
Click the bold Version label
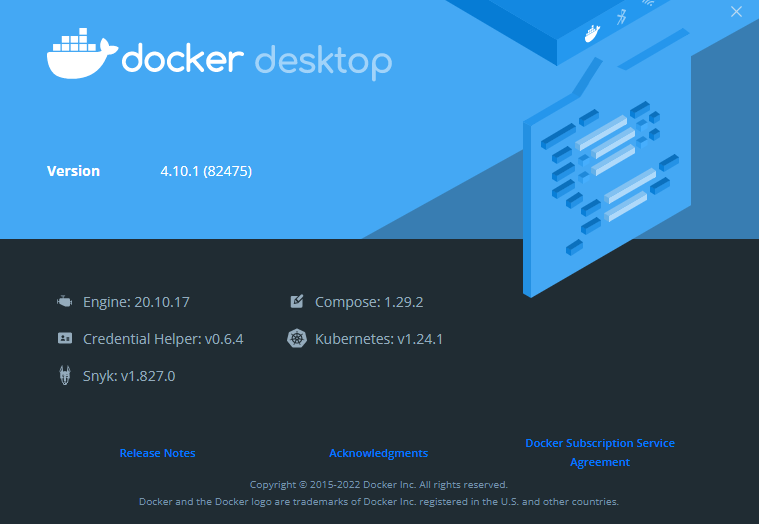pyautogui.click(x=73, y=171)
